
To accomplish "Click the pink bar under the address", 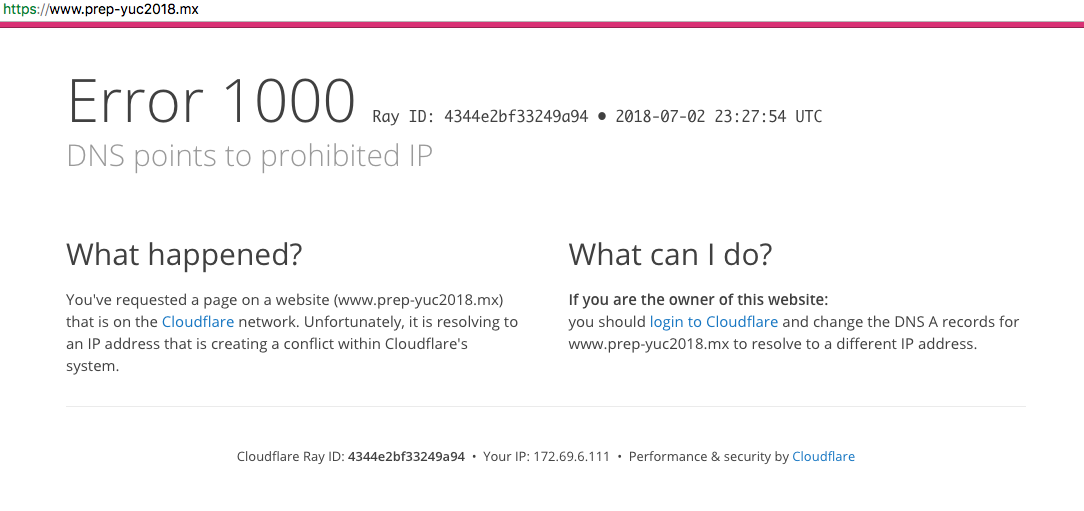I will (542, 24).
